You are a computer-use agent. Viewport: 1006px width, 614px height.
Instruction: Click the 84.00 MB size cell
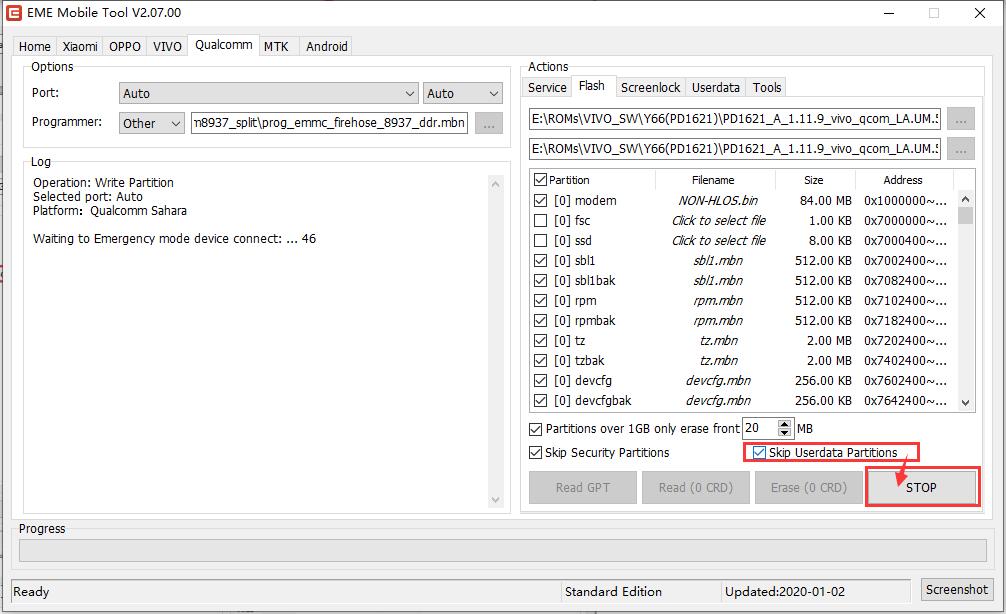click(826, 200)
